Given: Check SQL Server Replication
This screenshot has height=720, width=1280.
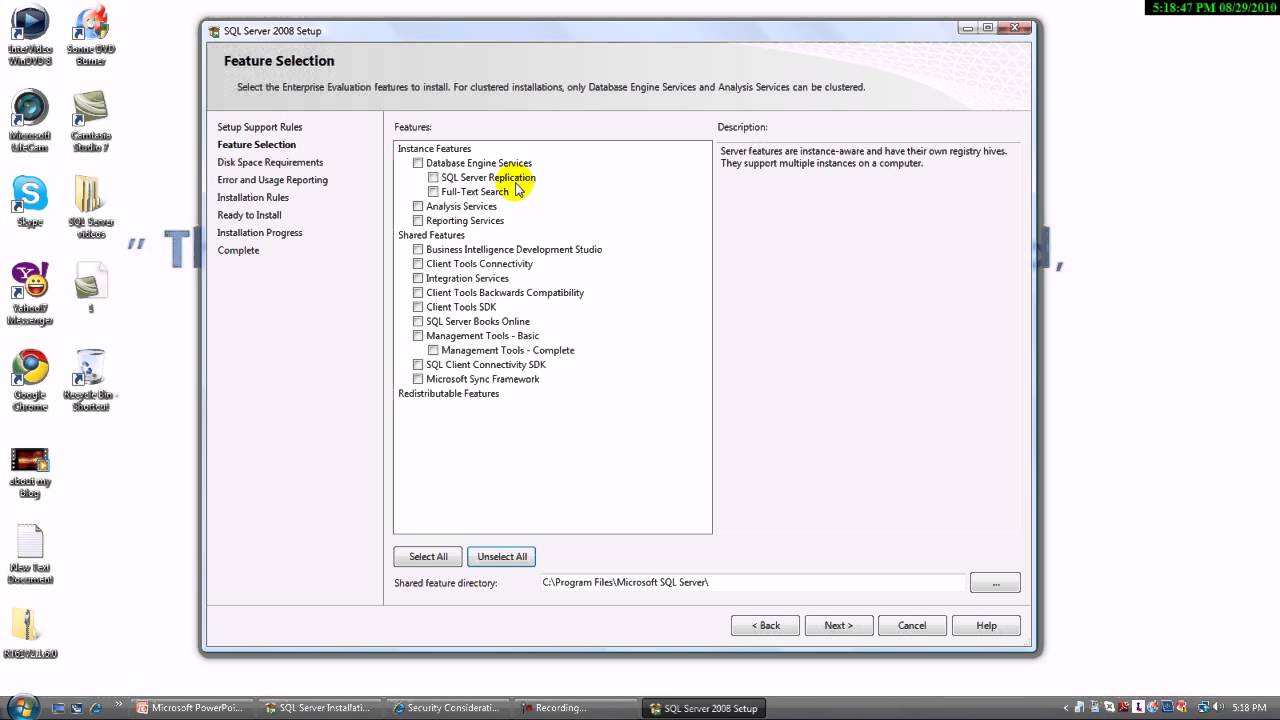Looking at the screenshot, I should [433, 177].
